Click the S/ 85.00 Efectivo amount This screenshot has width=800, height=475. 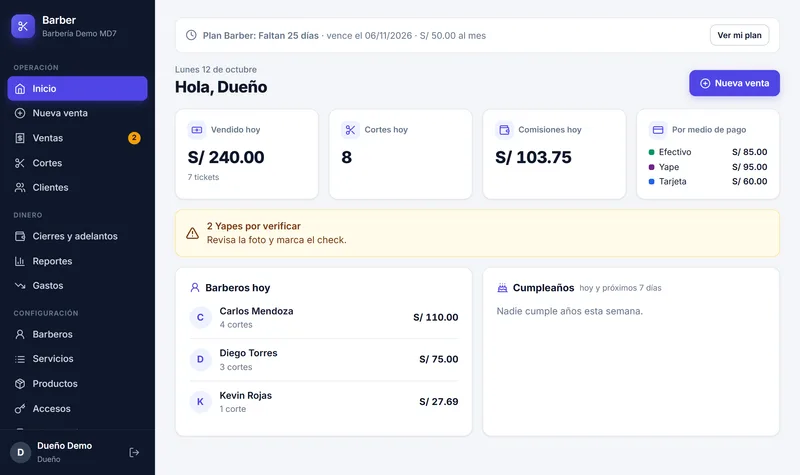pyautogui.click(x=749, y=152)
